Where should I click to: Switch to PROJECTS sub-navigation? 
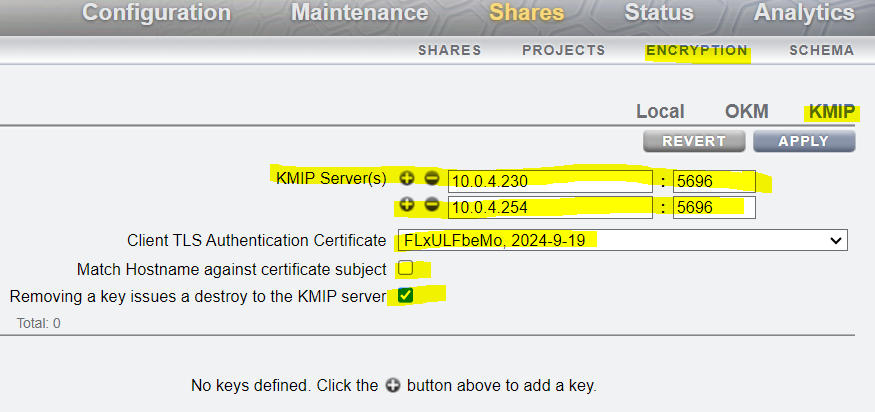pyautogui.click(x=564, y=50)
